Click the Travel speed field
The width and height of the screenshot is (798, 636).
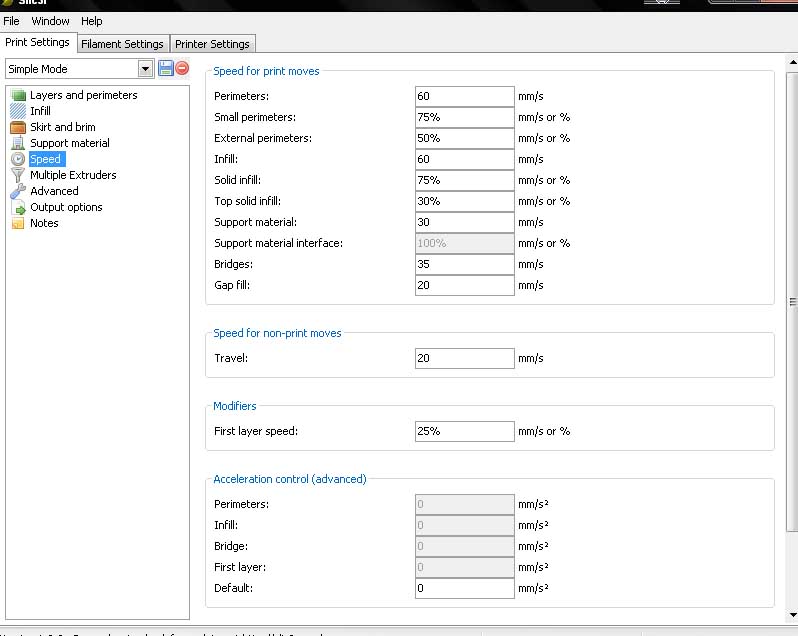(465, 358)
